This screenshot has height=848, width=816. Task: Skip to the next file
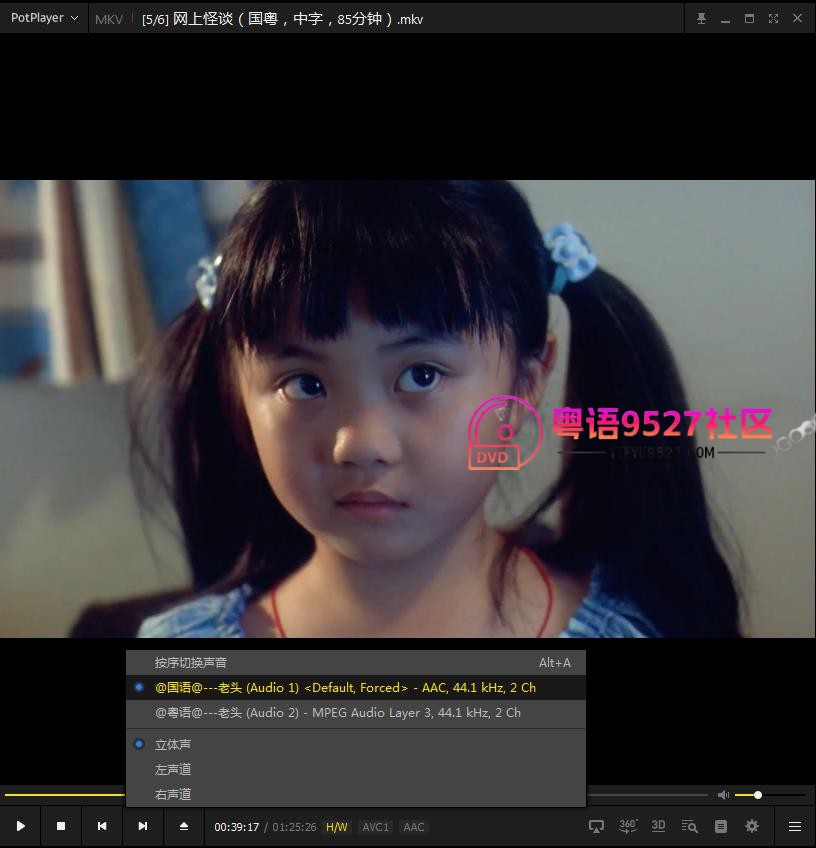point(143,826)
